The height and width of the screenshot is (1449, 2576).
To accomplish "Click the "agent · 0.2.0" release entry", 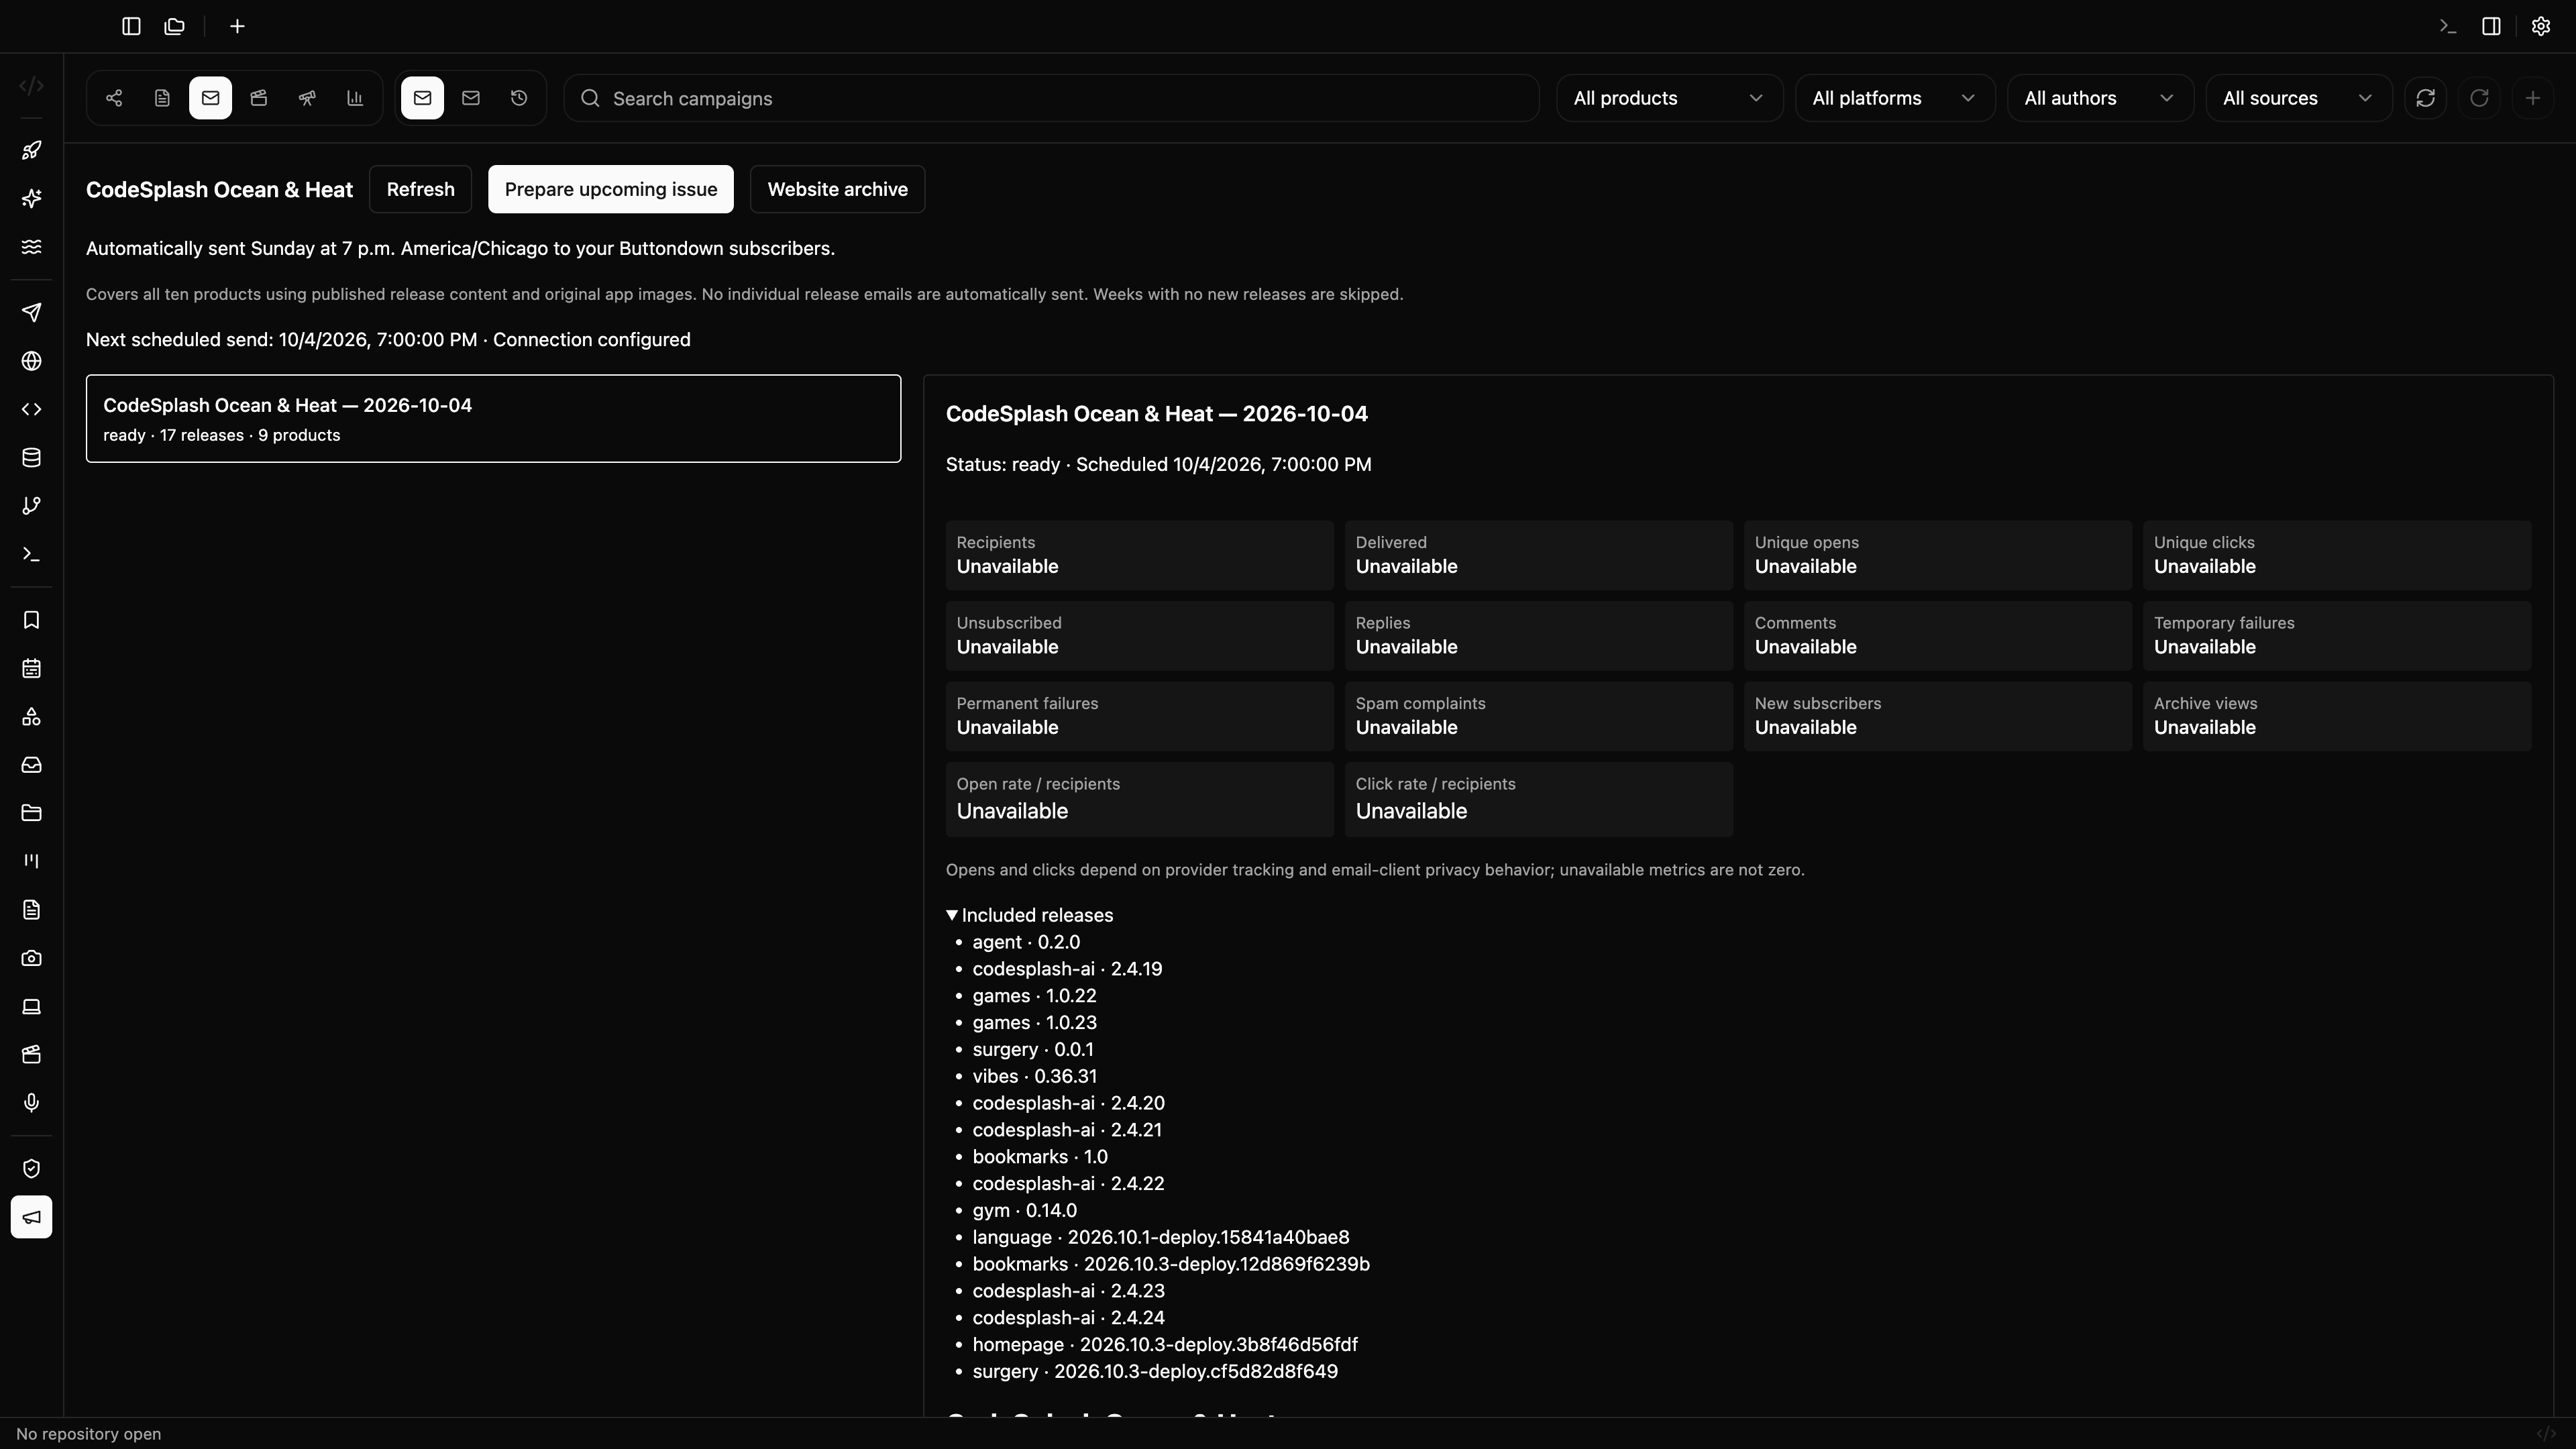I will (x=1026, y=942).
